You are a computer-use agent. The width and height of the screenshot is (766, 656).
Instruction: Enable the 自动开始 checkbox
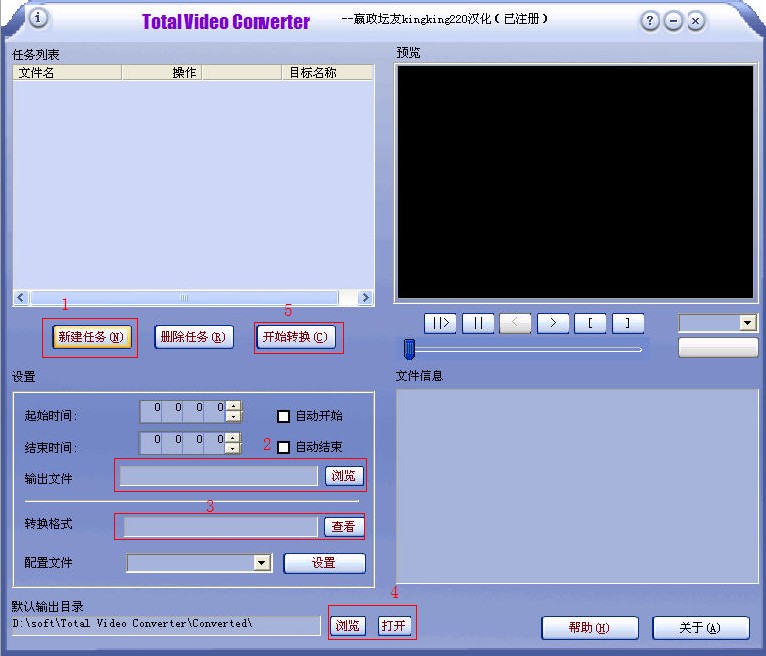pyautogui.click(x=283, y=416)
